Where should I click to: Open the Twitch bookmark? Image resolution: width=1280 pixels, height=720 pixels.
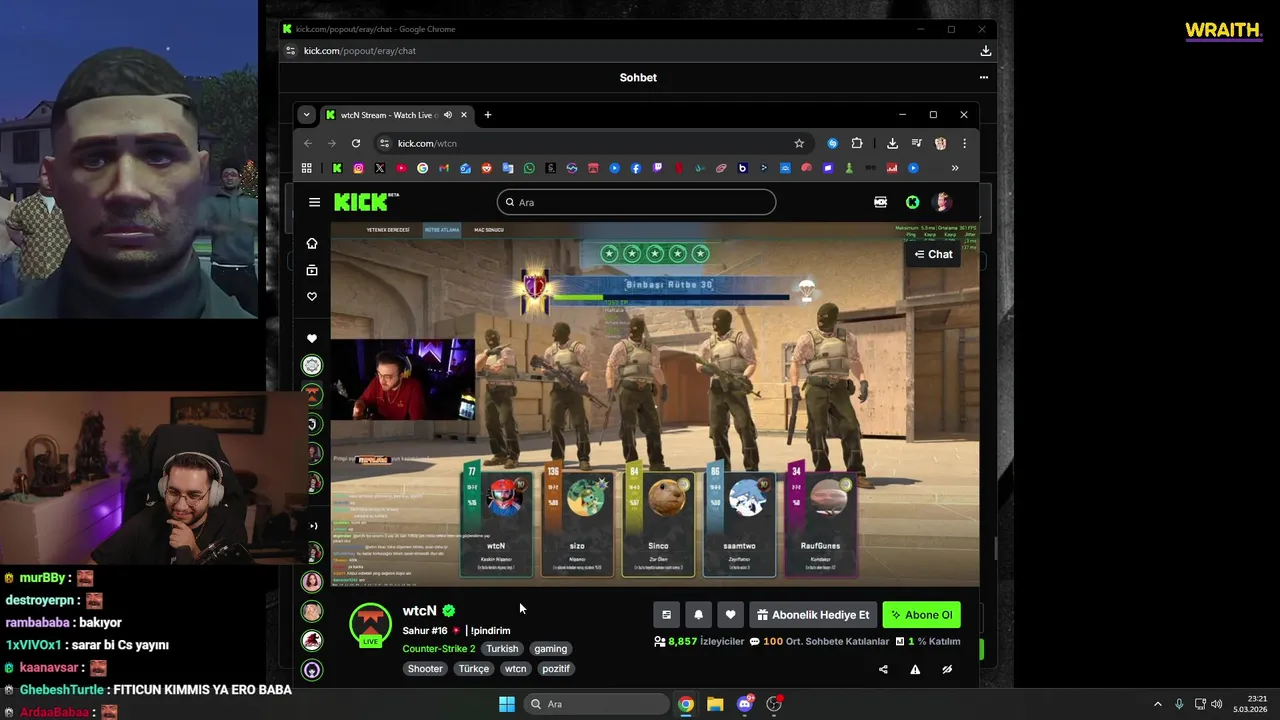point(657,168)
